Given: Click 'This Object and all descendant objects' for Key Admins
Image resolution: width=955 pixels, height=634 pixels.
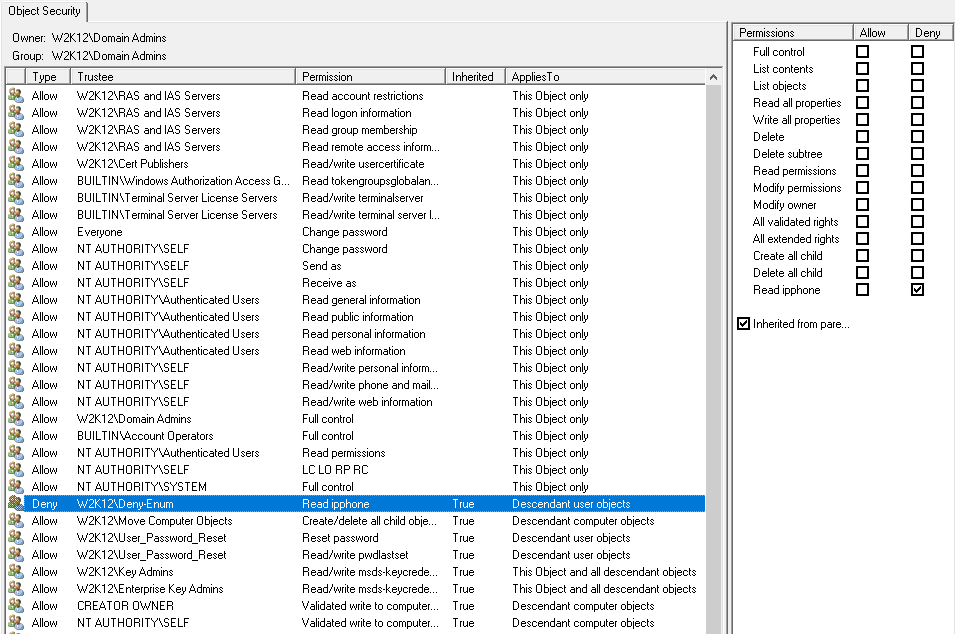Looking at the screenshot, I should tap(604, 572).
